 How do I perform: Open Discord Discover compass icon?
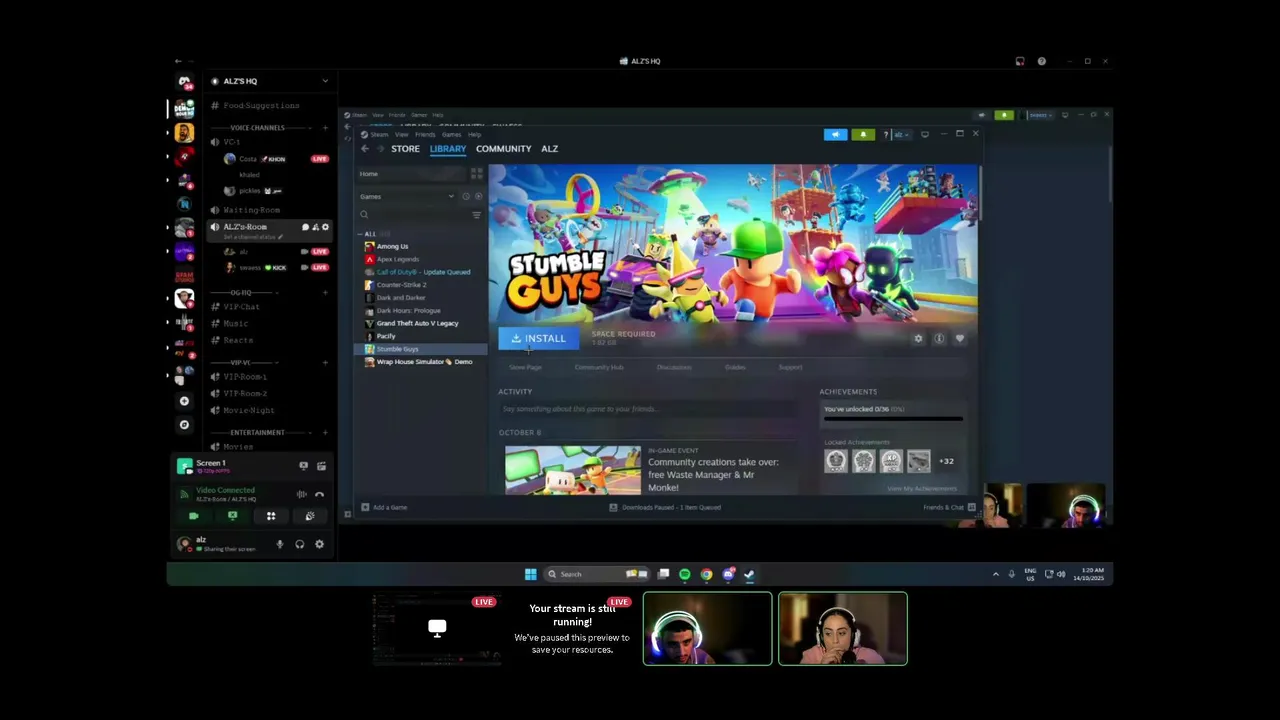(184, 425)
